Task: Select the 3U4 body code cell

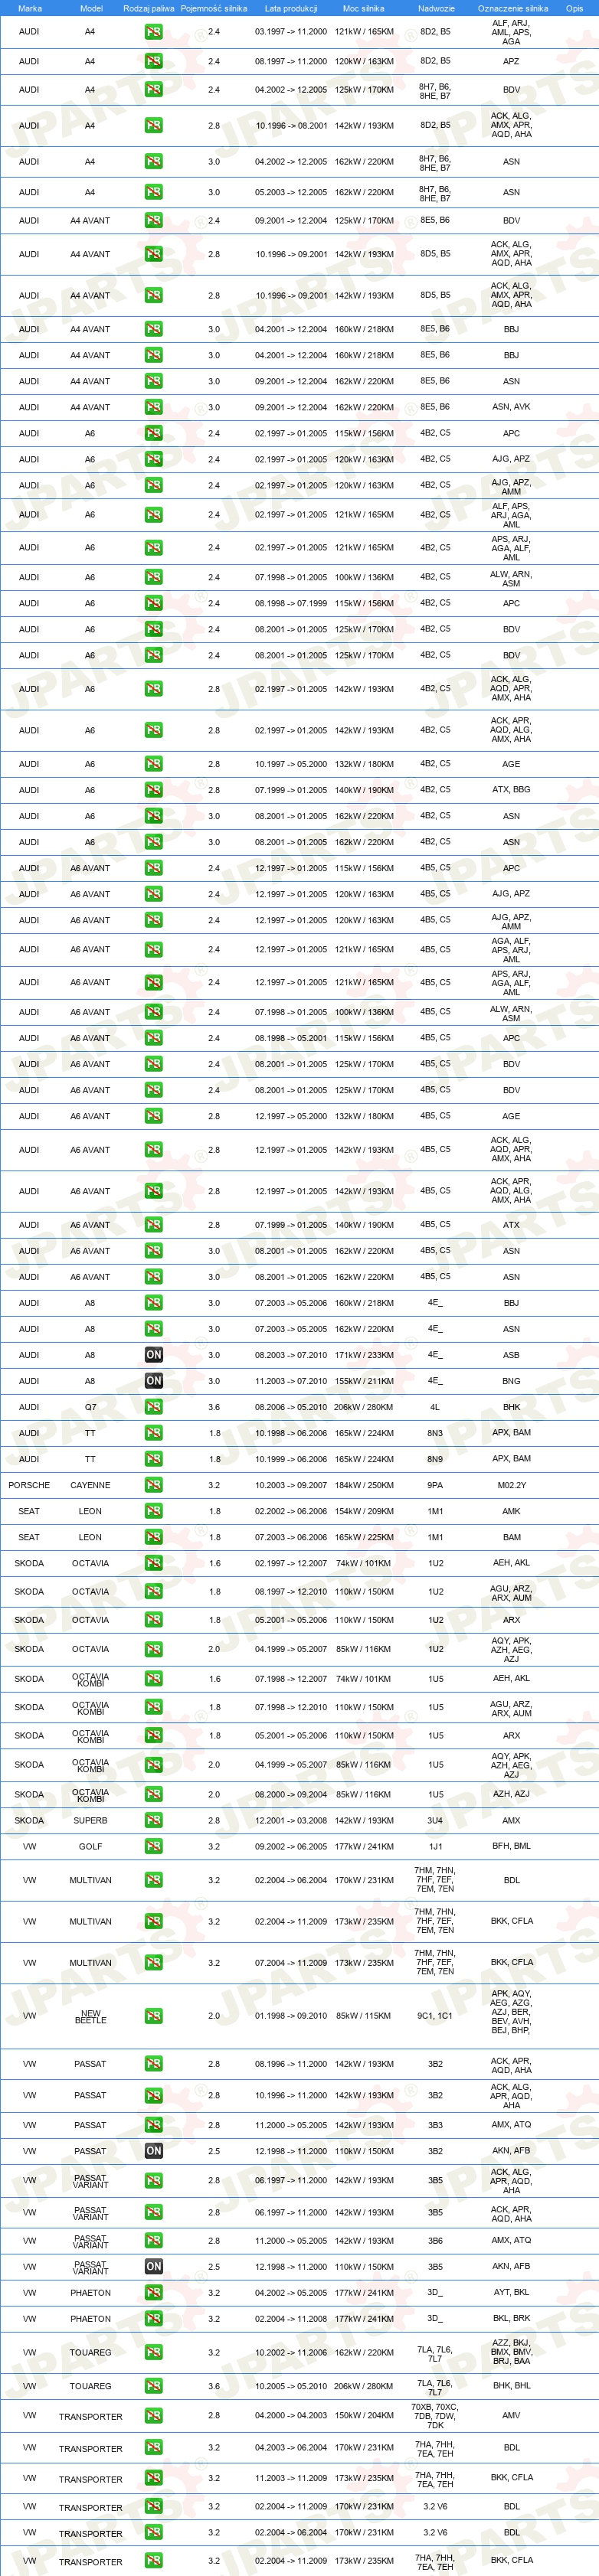Action: (x=435, y=1820)
